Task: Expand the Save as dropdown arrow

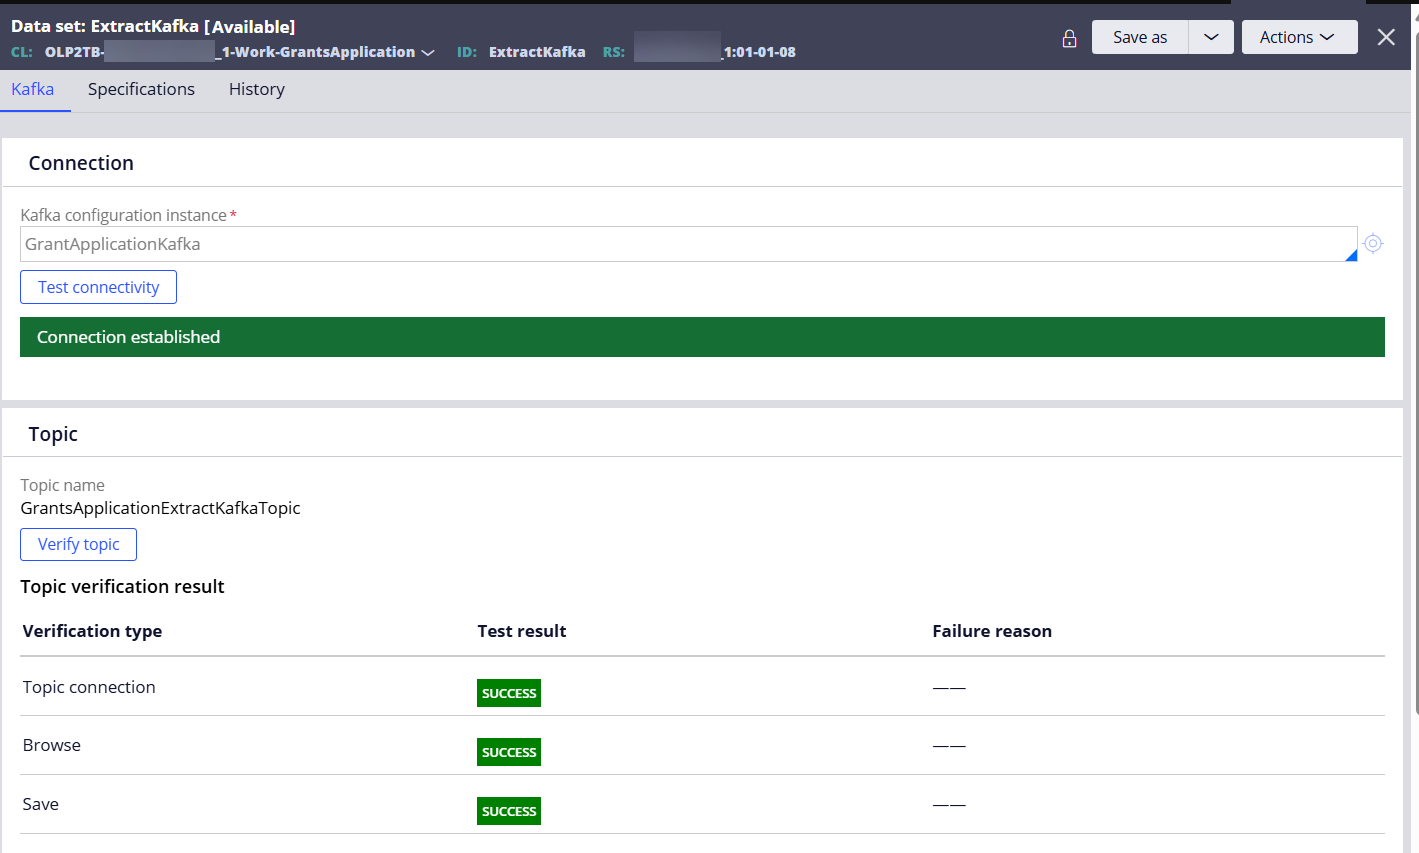Action: pos(1211,37)
